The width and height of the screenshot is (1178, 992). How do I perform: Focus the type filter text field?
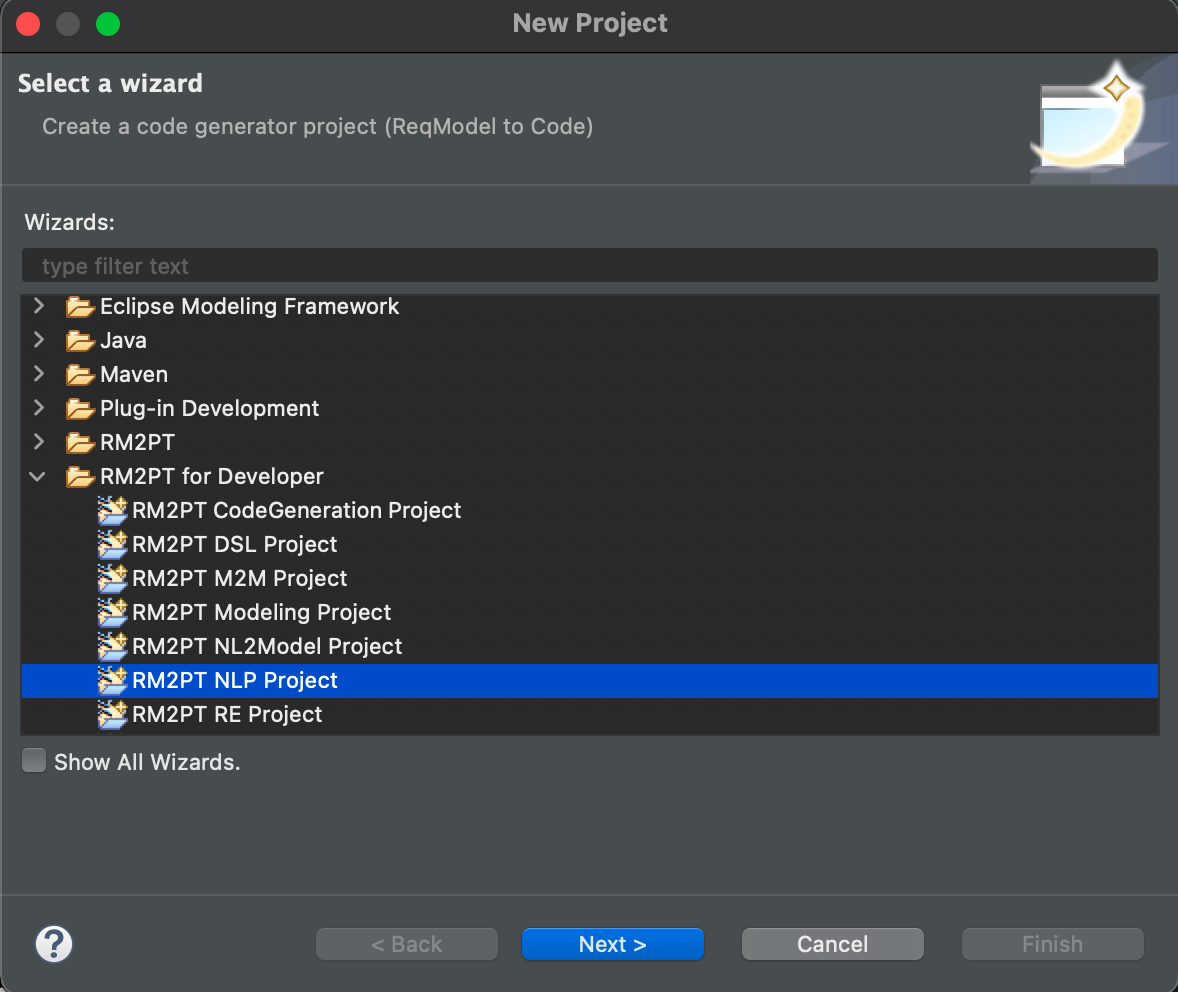[590, 265]
